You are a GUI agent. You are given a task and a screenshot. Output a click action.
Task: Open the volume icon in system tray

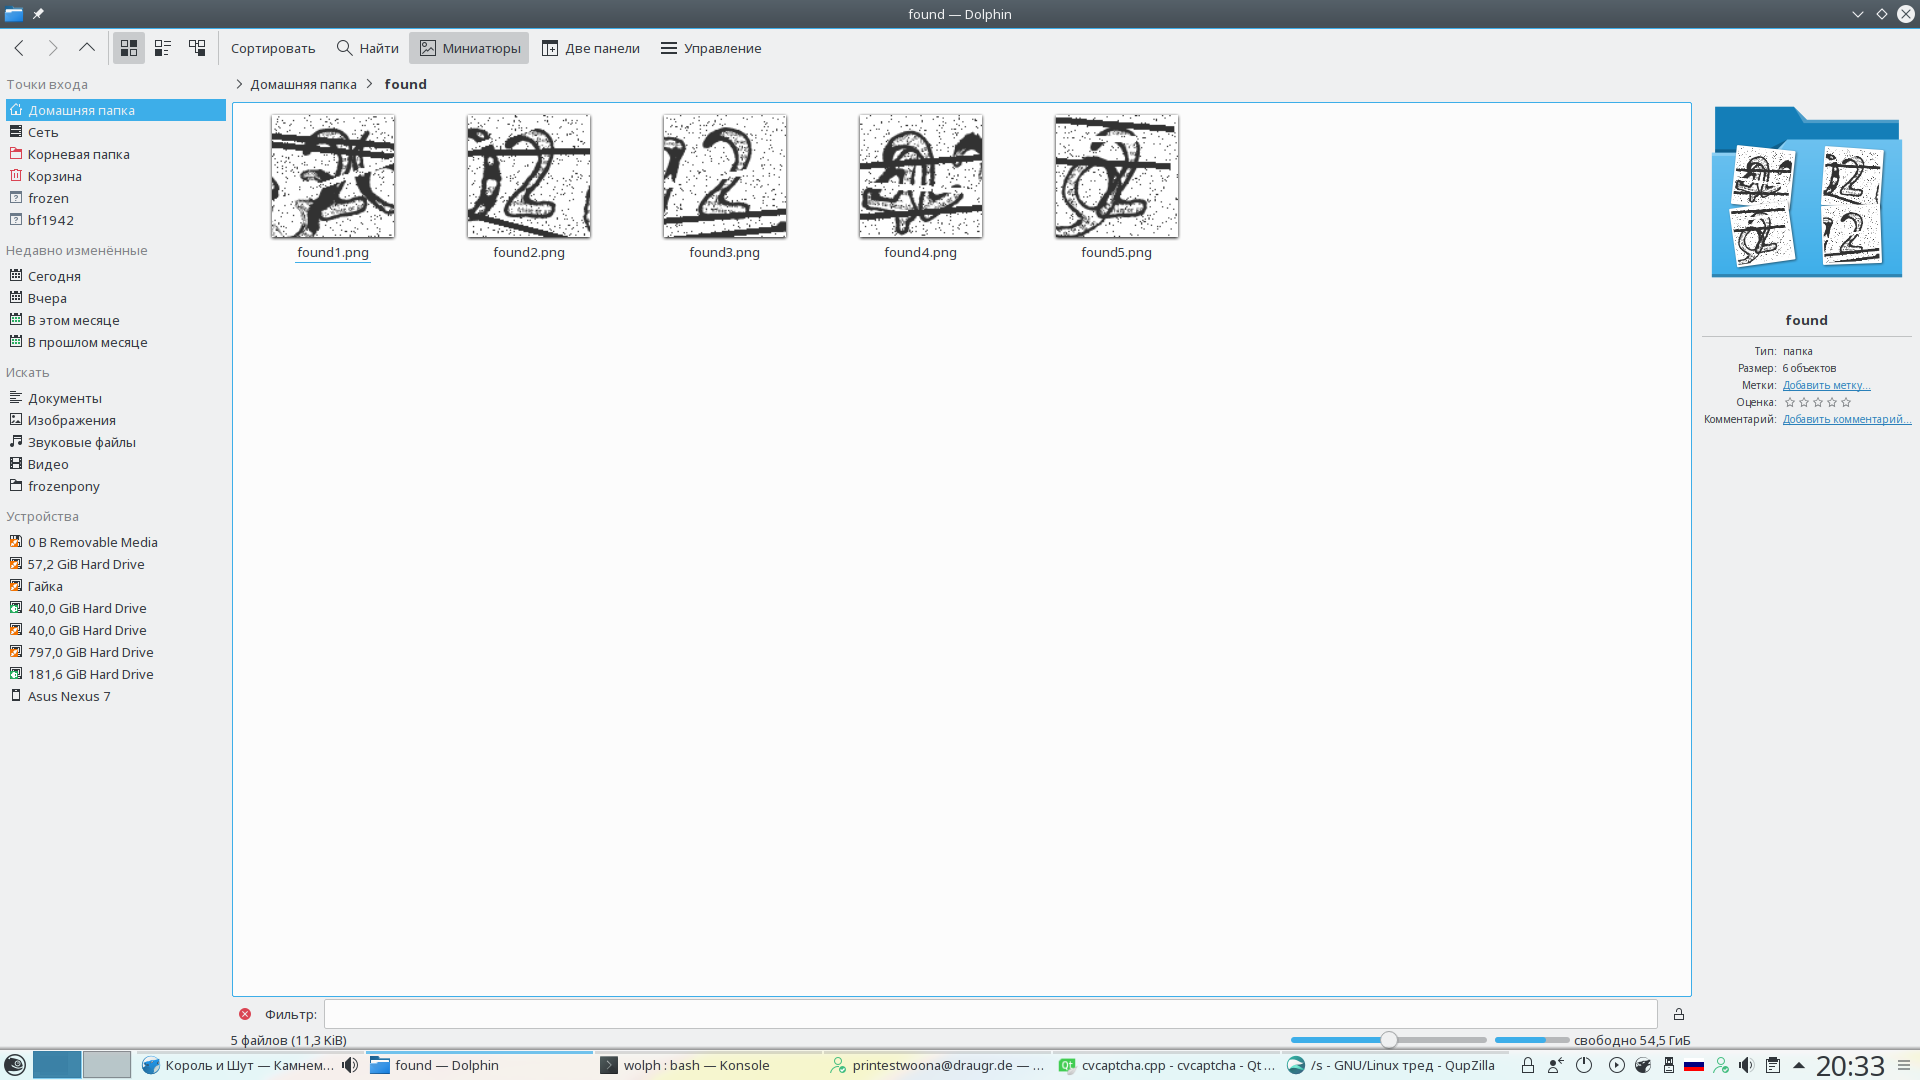pyautogui.click(x=1746, y=1065)
